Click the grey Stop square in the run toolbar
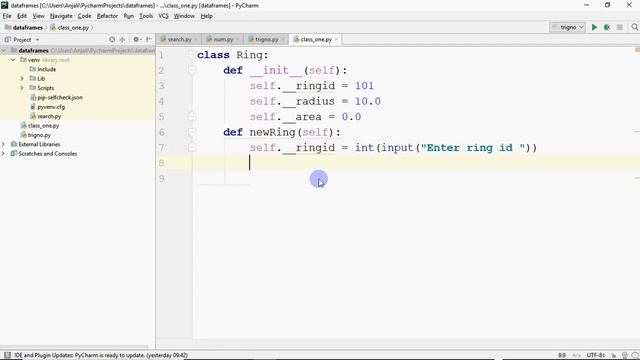Screen dimensions: 640x360 click(x=620, y=27)
